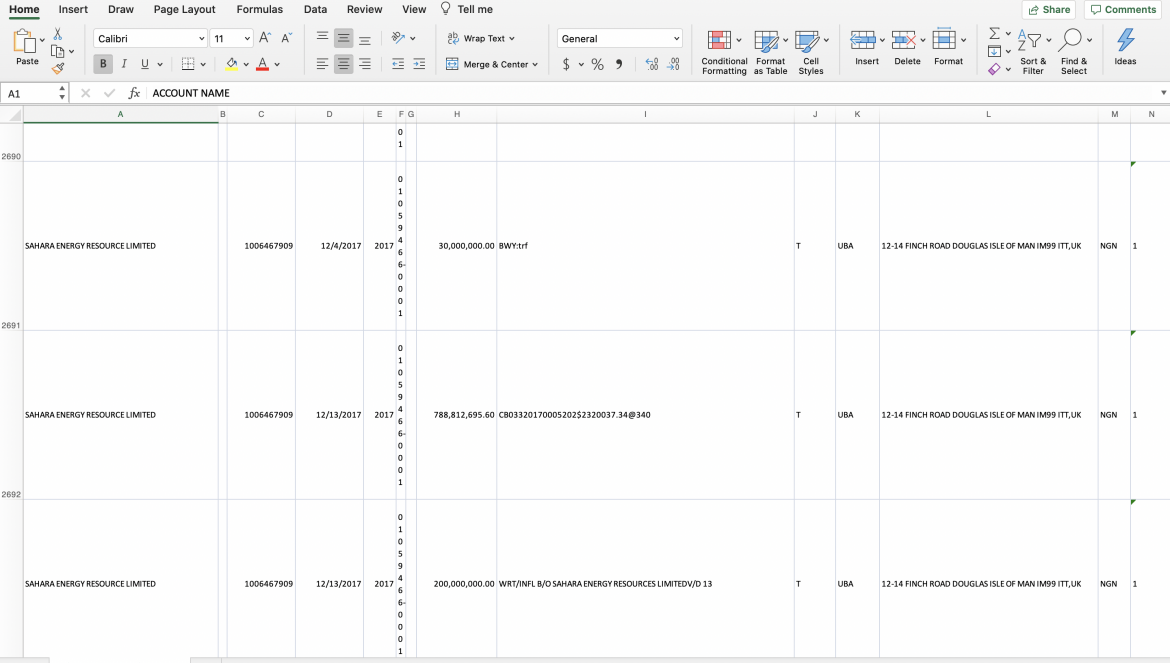Switch to the Insert tab
This screenshot has height=663, width=1170.
pos(73,10)
